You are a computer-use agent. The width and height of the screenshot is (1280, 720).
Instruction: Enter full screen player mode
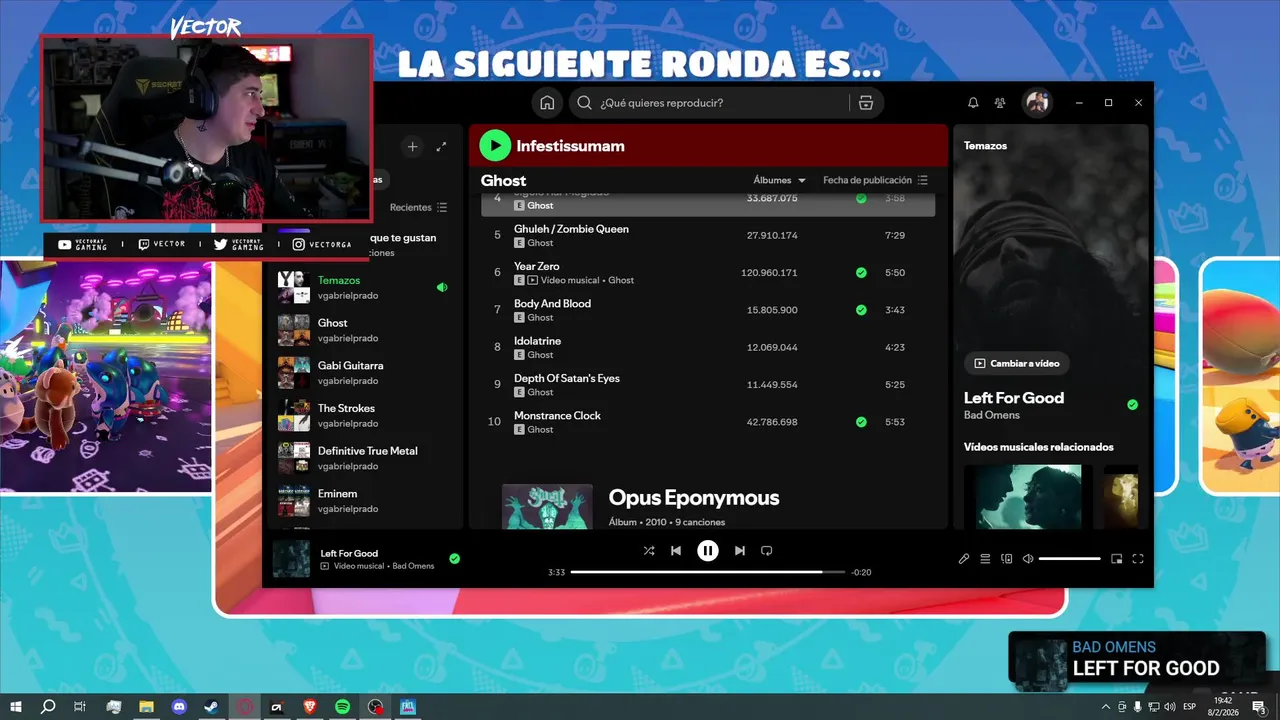[x=1138, y=559]
